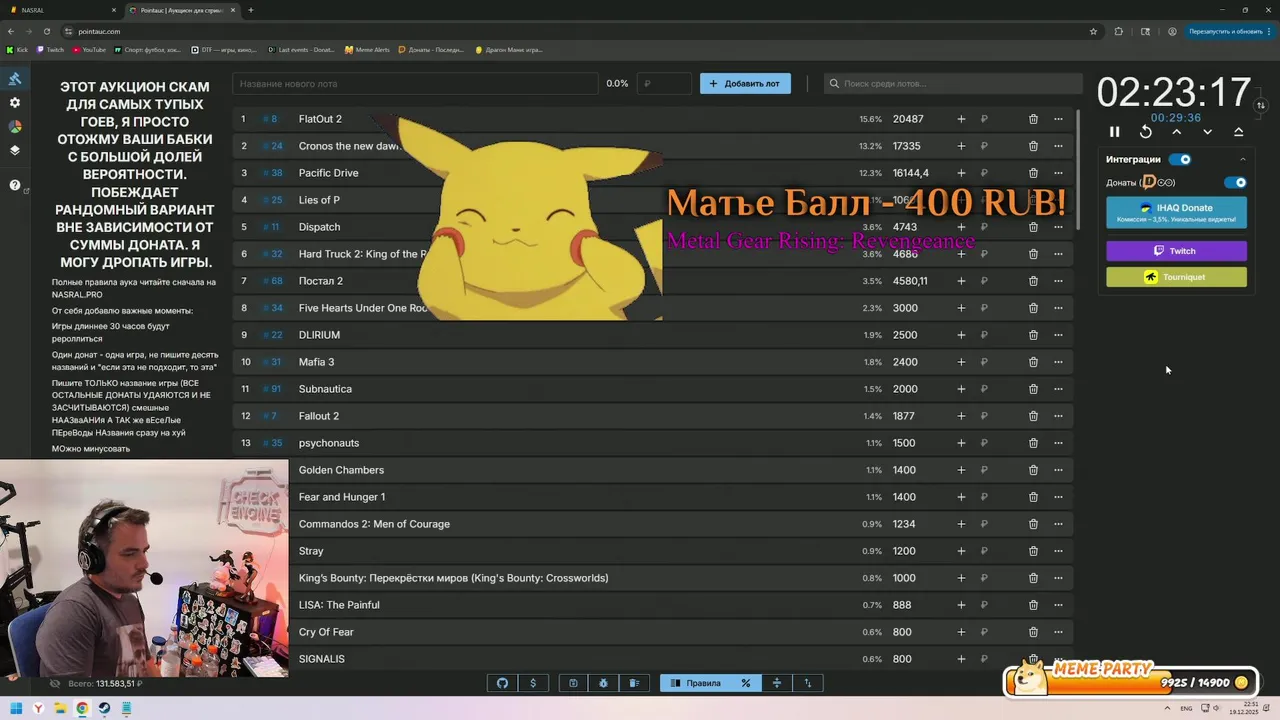Open the Last events bookmark
This screenshot has width=1280, height=720.
(x=302, y=49)
